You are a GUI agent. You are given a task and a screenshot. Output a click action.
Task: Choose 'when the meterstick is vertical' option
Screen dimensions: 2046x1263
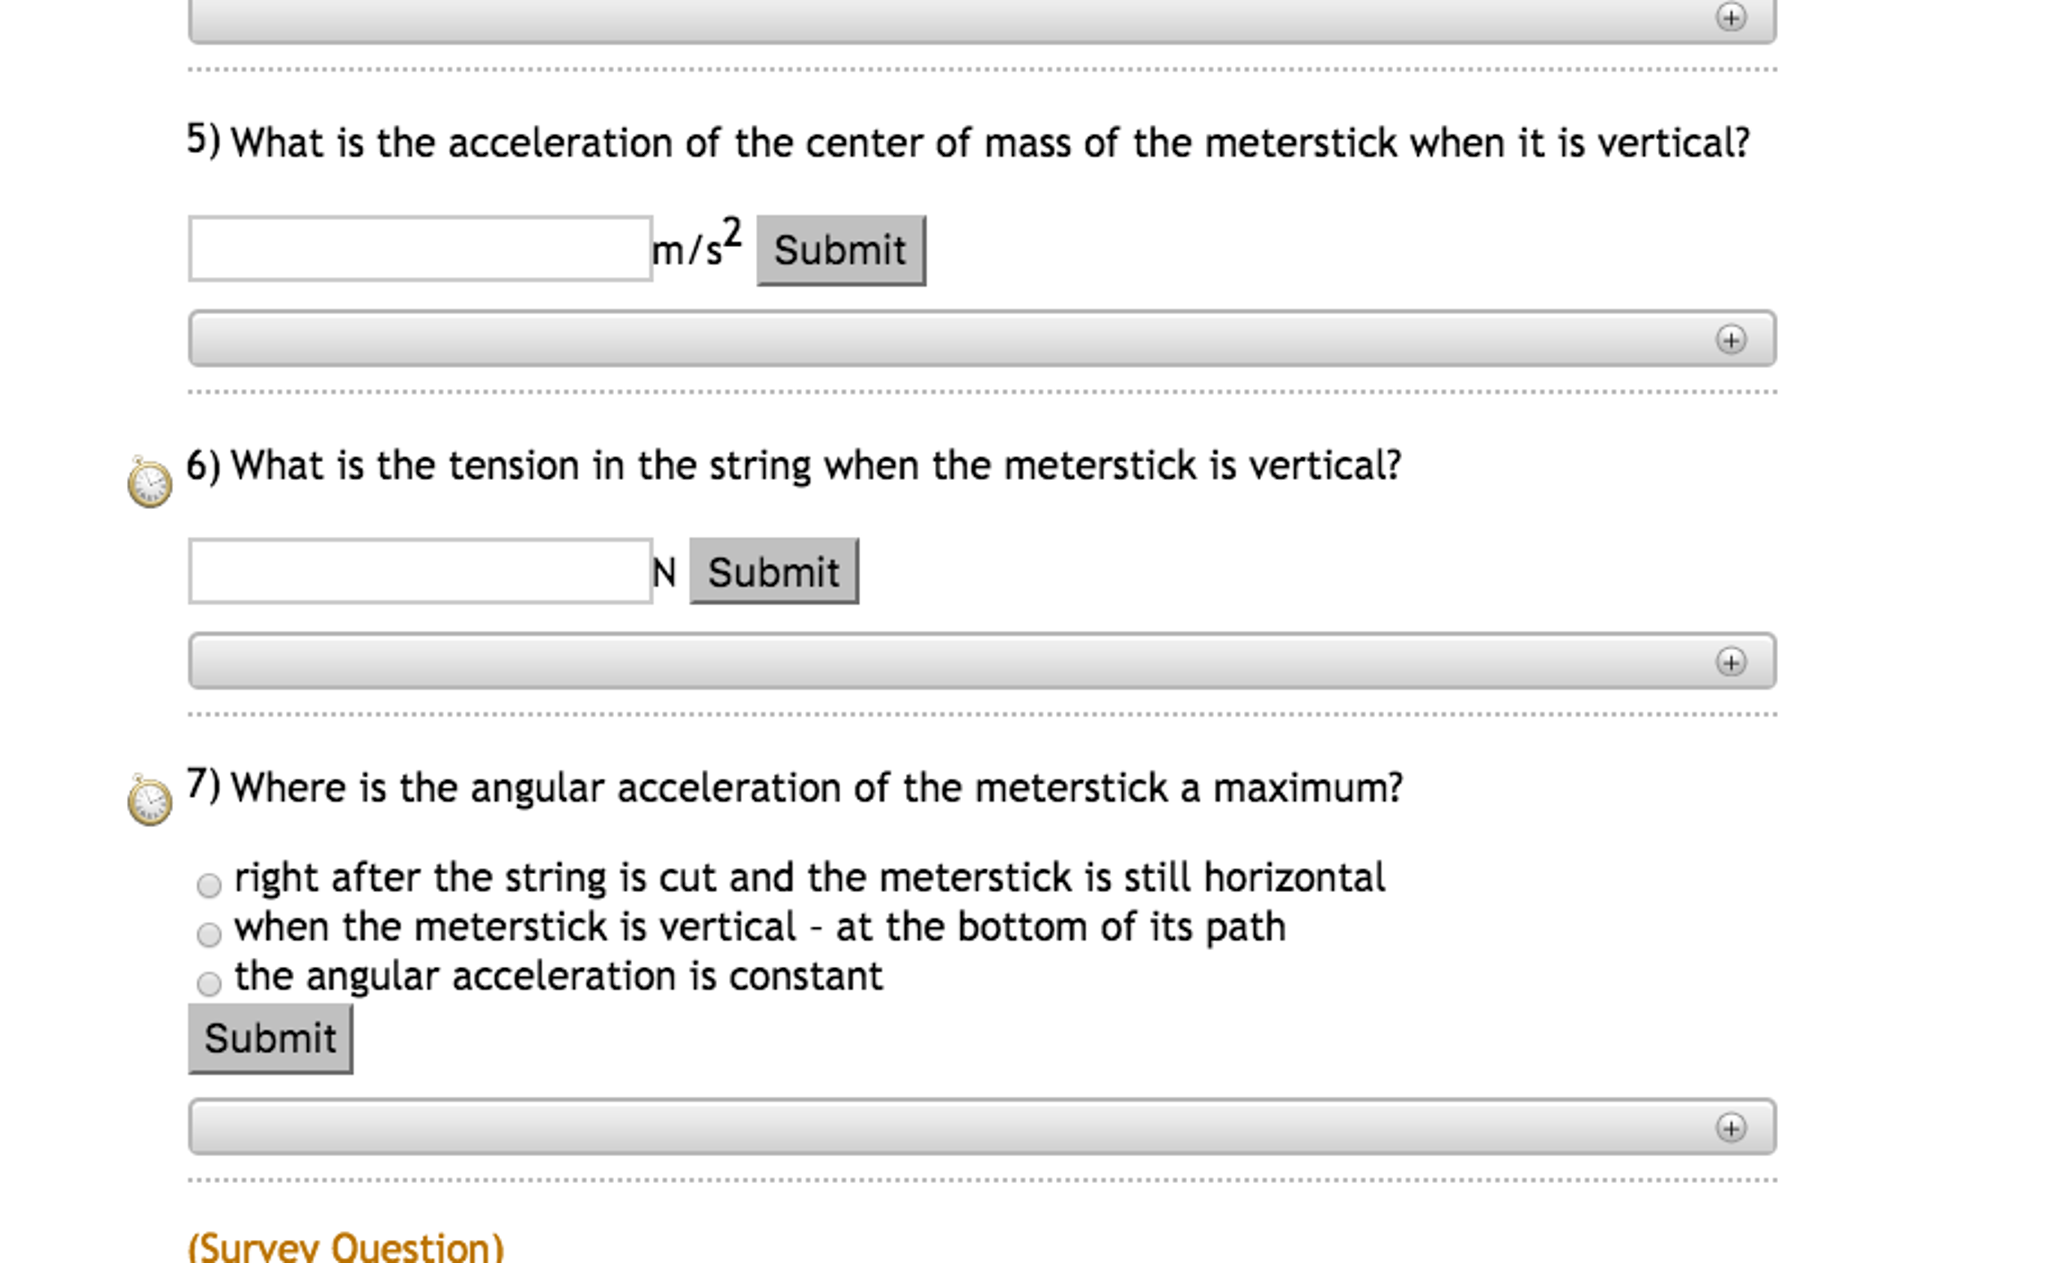209,934
